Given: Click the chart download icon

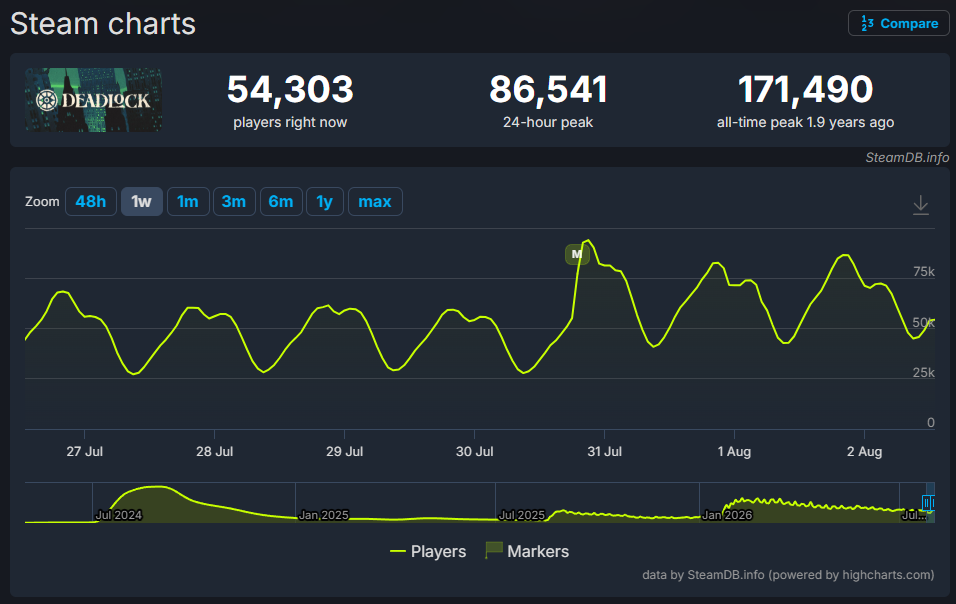Looking at the screenshot, I should click(921, 205).
